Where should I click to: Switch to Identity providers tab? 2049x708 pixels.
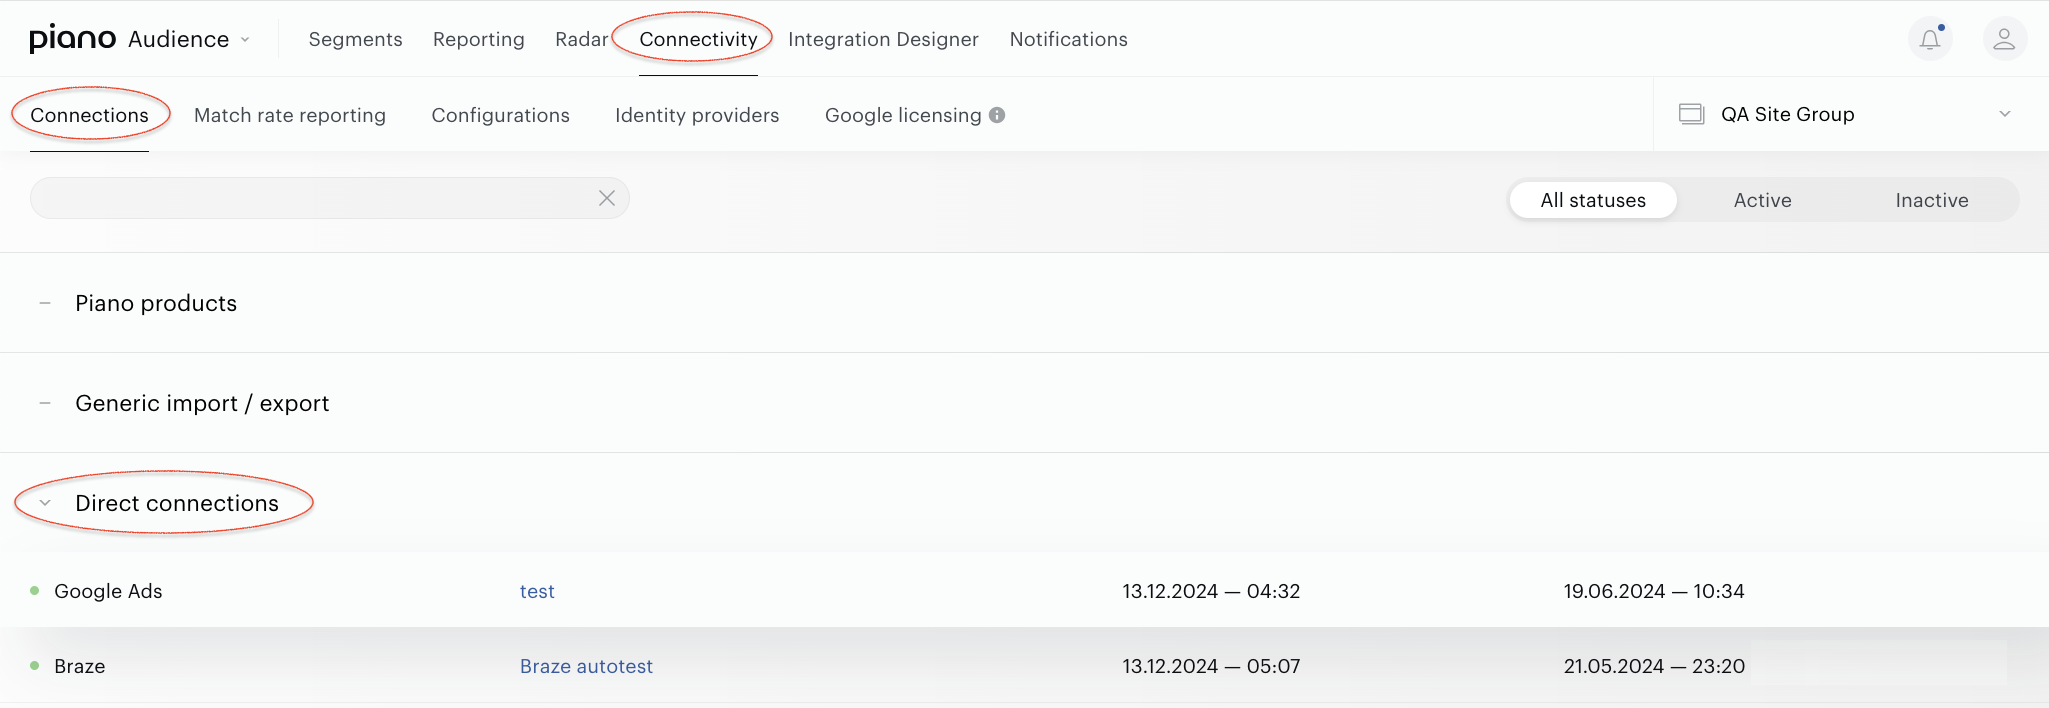point(697,115)
